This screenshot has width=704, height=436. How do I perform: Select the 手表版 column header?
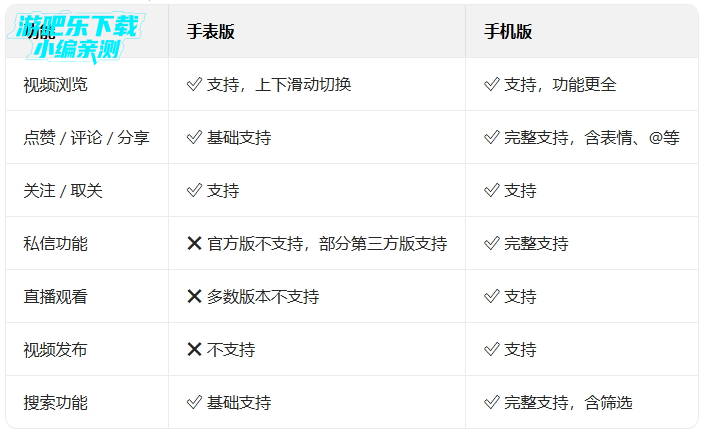tap(211, 32)
